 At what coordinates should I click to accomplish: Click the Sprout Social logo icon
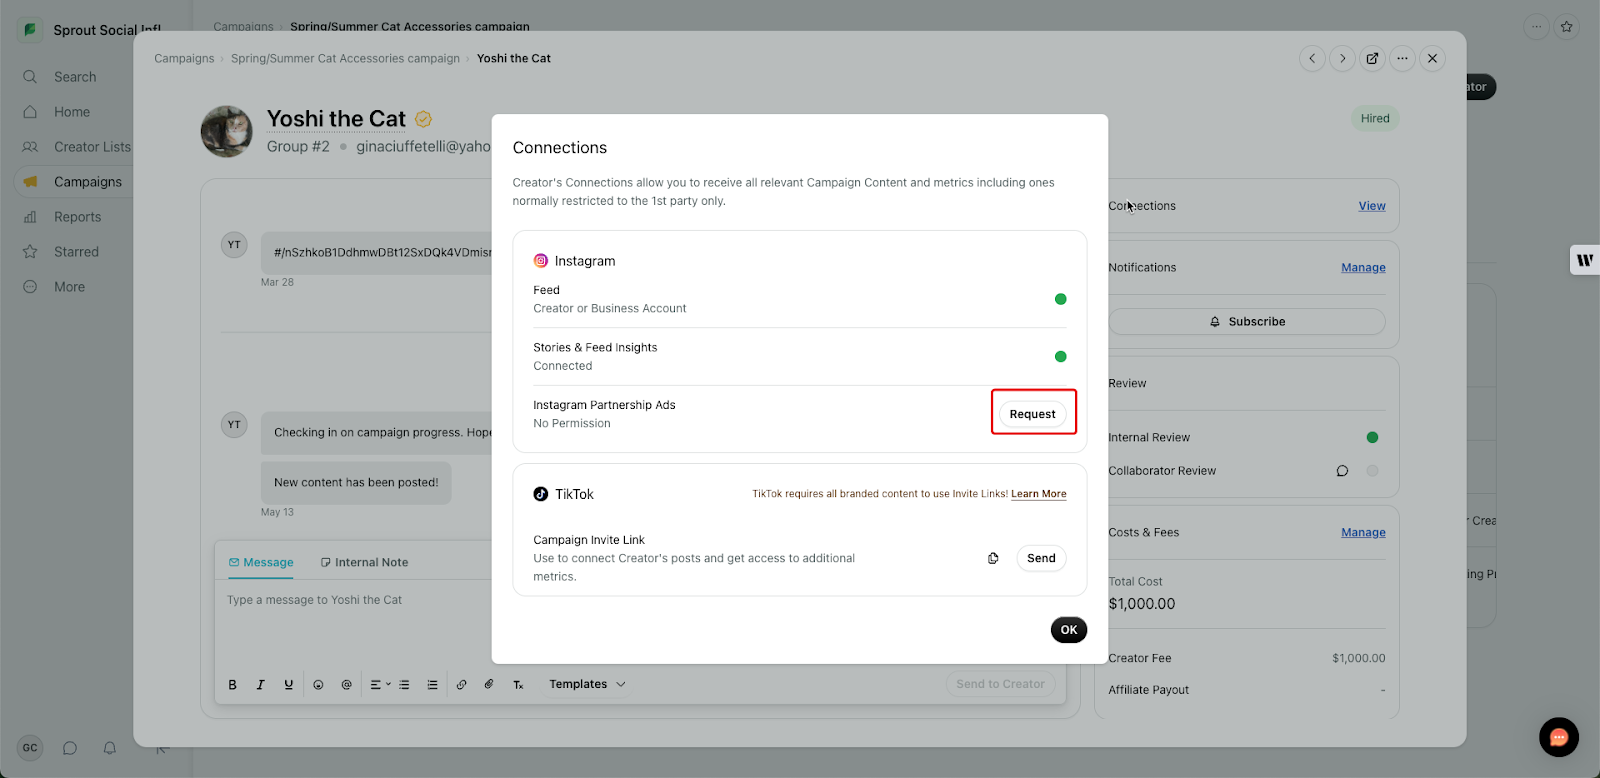[x=30, y=30]
